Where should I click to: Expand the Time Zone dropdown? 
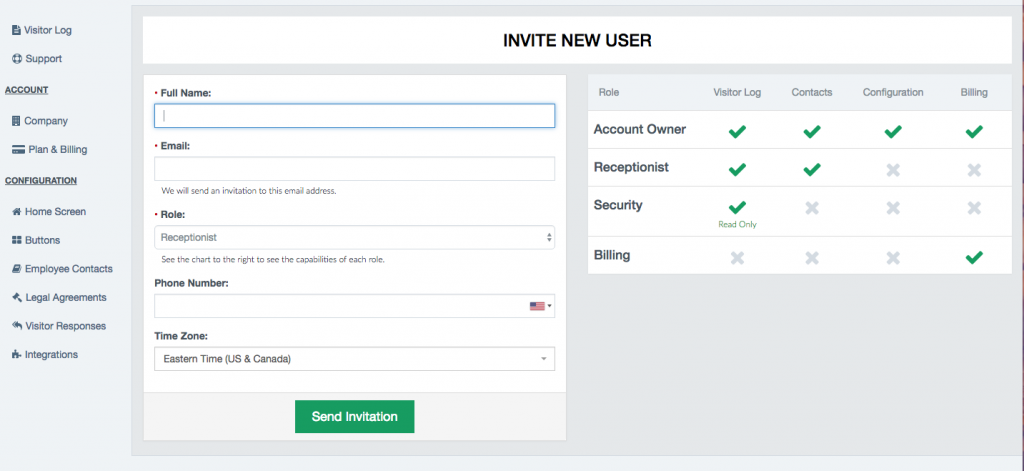355,359
